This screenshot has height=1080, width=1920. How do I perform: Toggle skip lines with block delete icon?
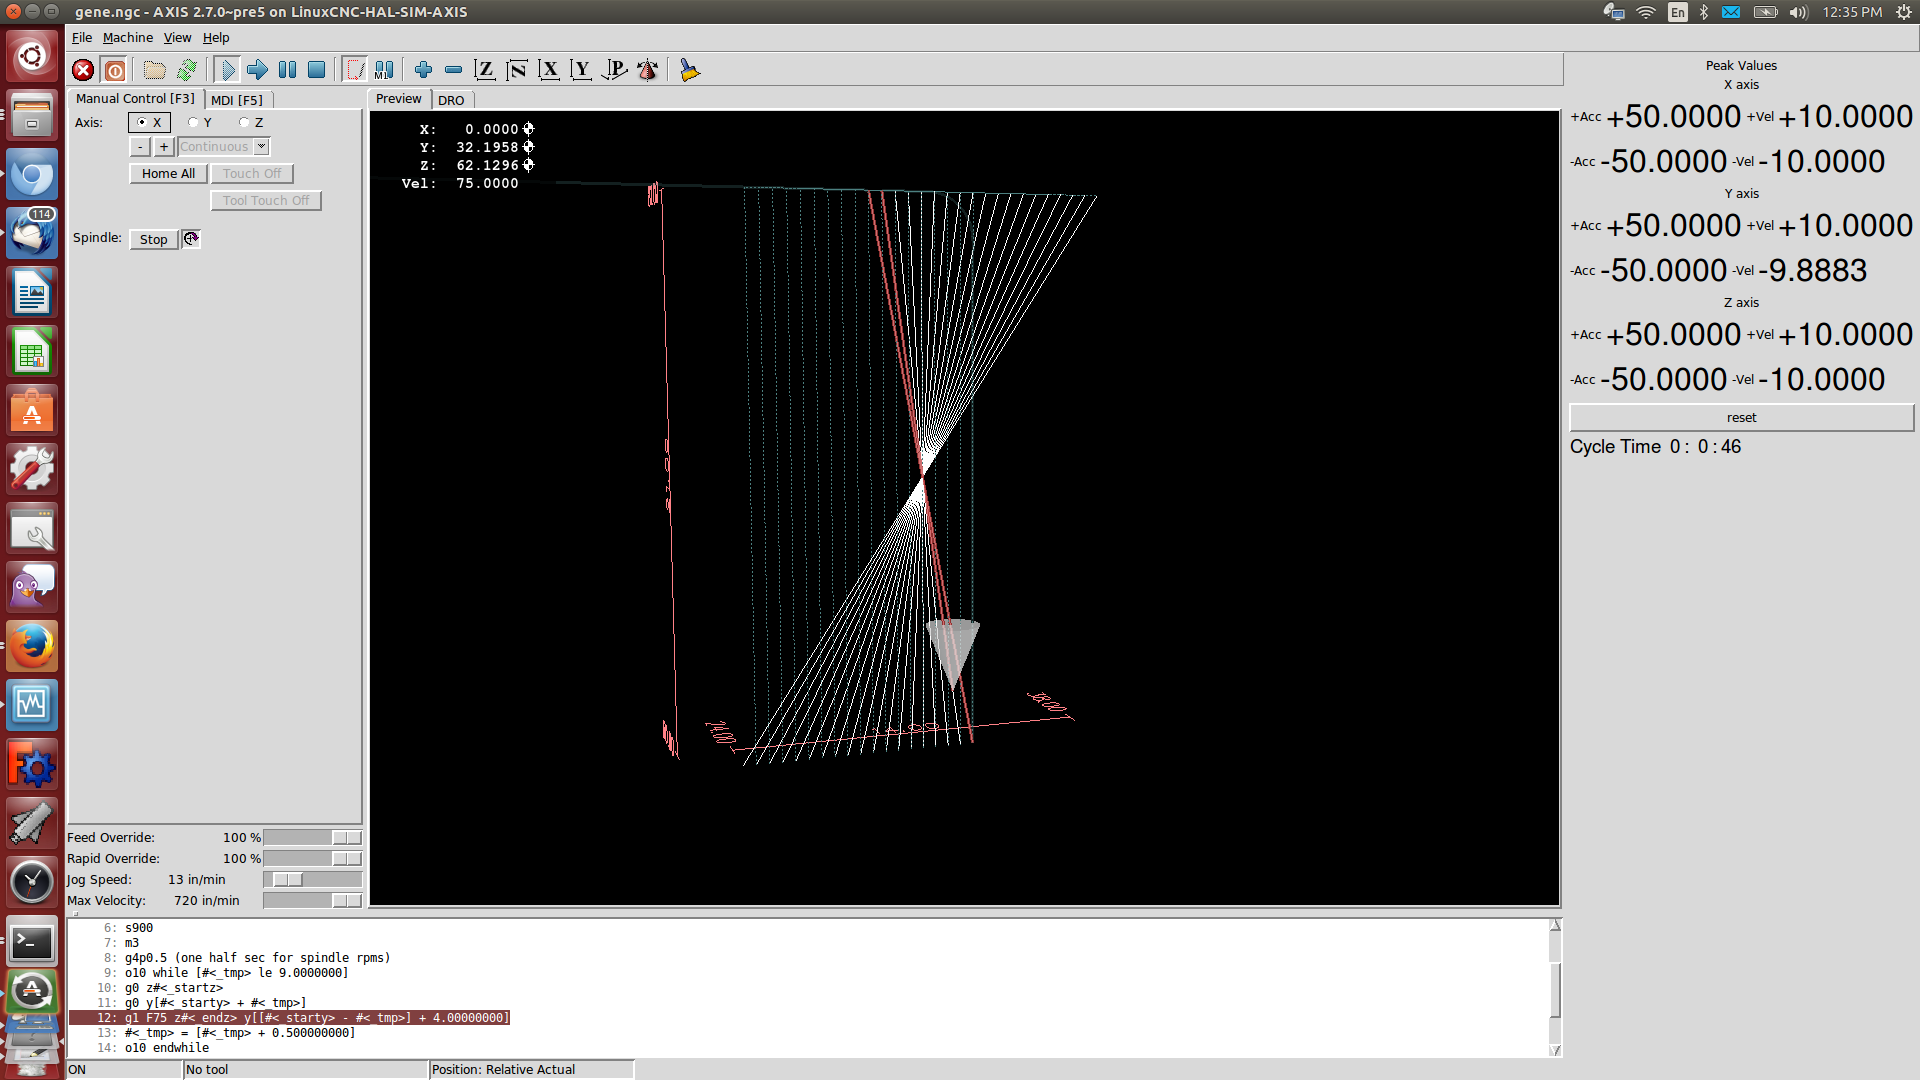(355, 70)
